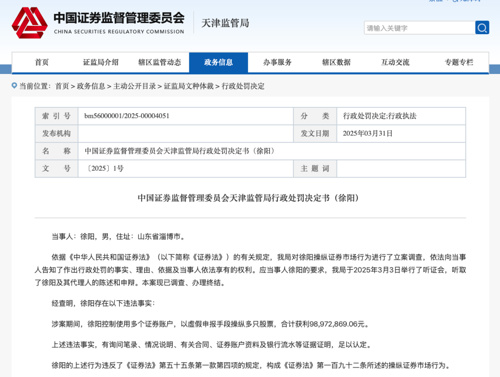Open the 办事服务 navigation tab

pyautogui.click(x=277, y=62)
